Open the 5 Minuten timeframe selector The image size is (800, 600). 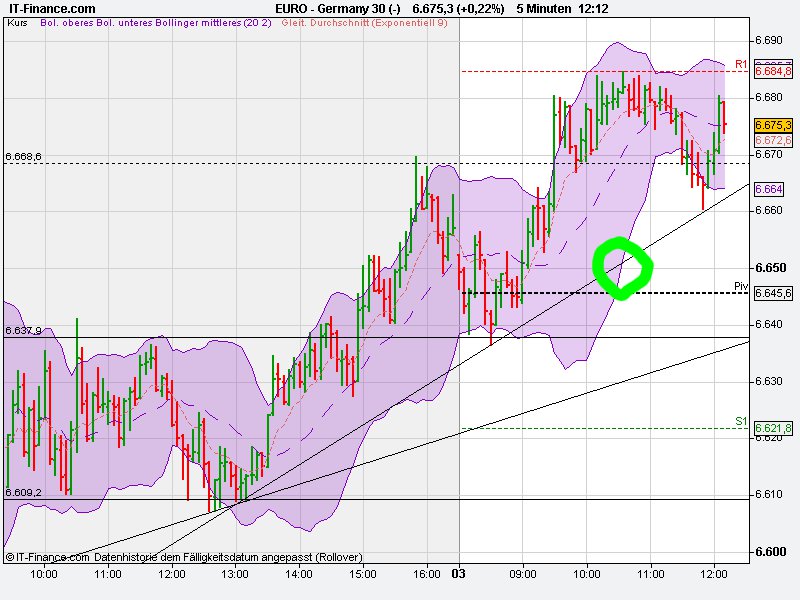click(545, 9)
